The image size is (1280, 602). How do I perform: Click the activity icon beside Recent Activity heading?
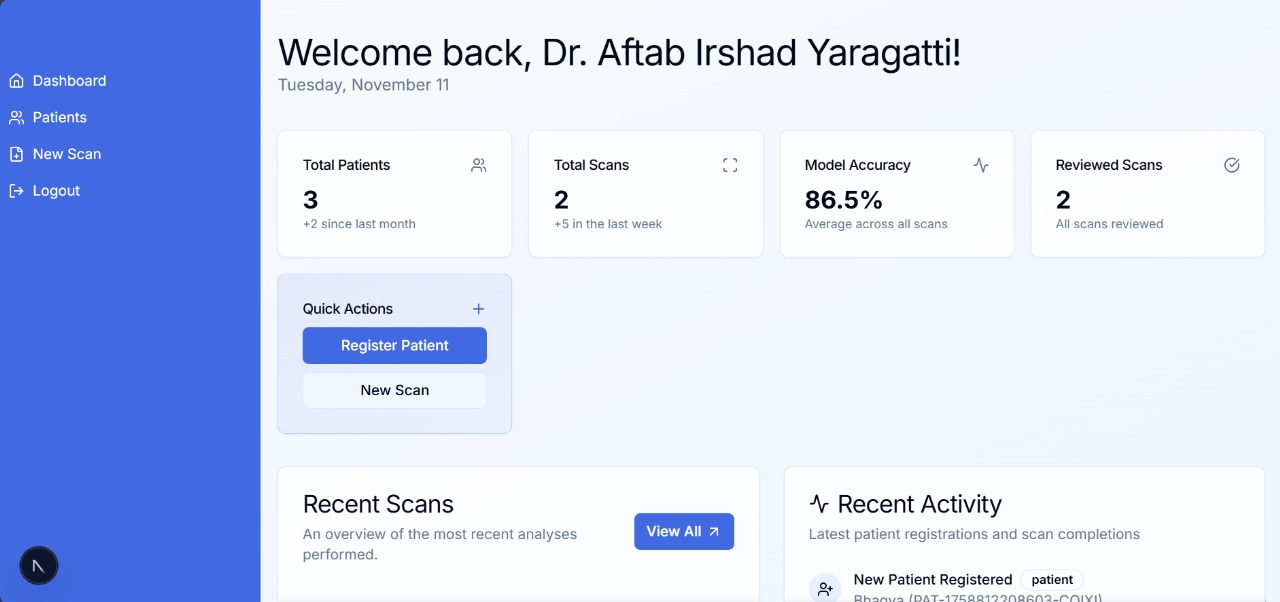tap(819, 504)
